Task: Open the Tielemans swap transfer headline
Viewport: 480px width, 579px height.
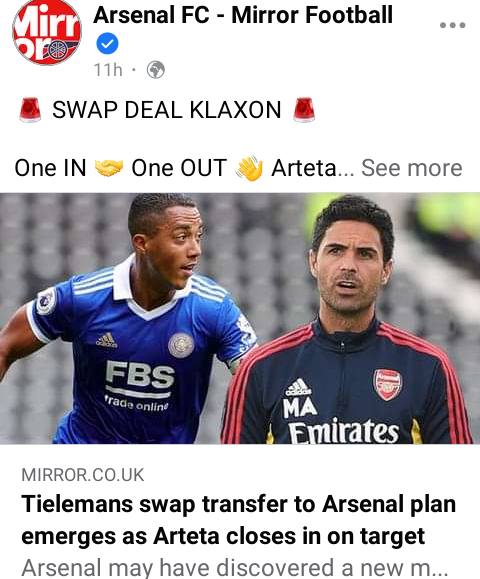Action: point(239,520)
